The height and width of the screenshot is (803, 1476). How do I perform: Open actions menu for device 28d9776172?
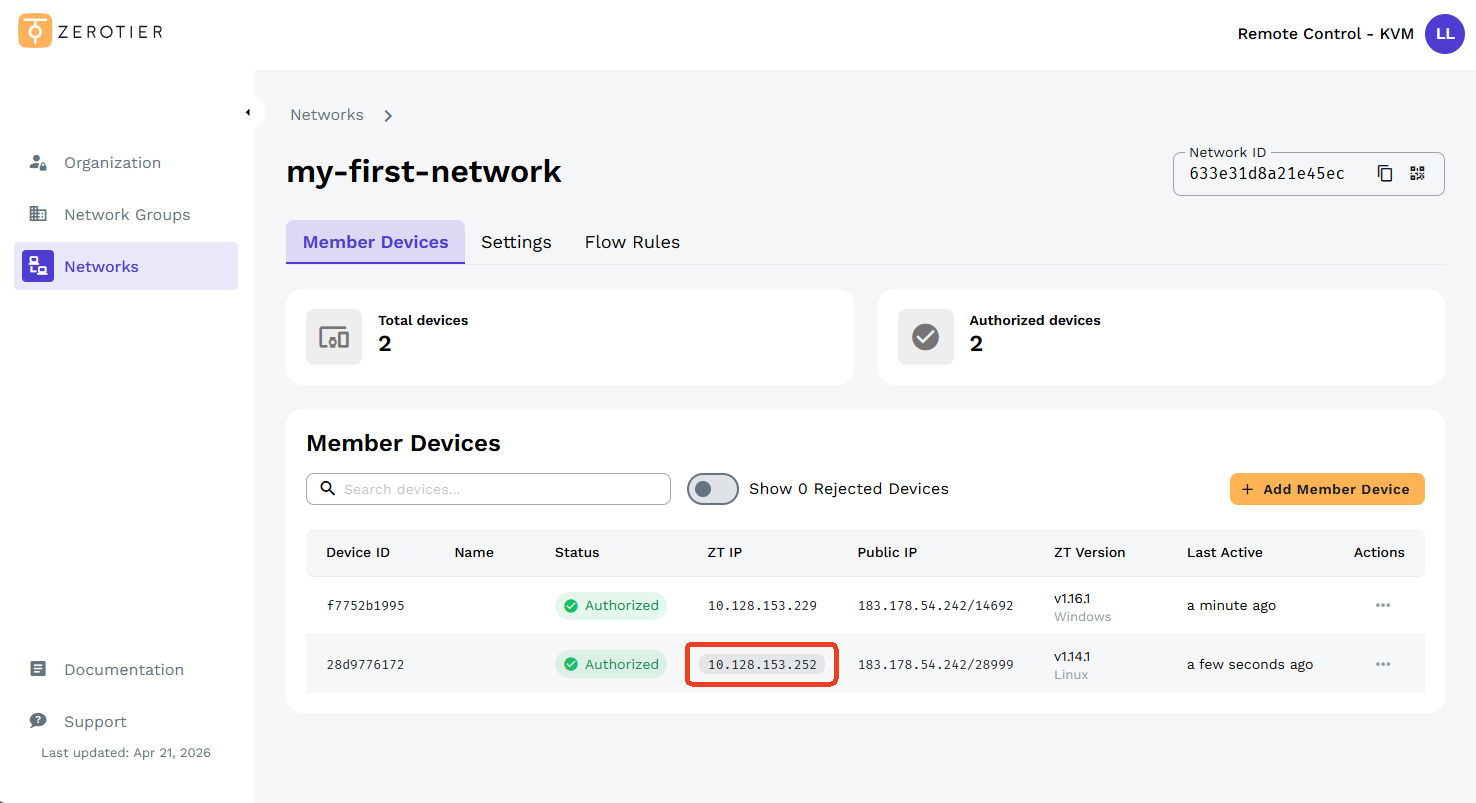pyautogui.click(x=1382, y=664)
